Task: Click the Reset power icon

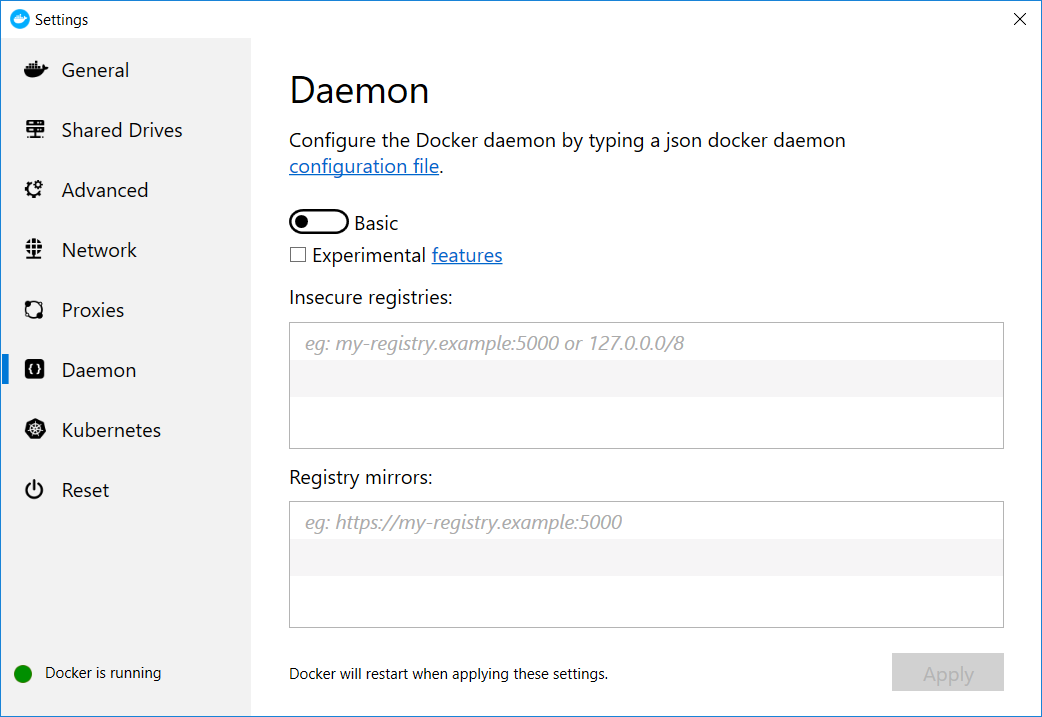Action: [x=34, y=489]
